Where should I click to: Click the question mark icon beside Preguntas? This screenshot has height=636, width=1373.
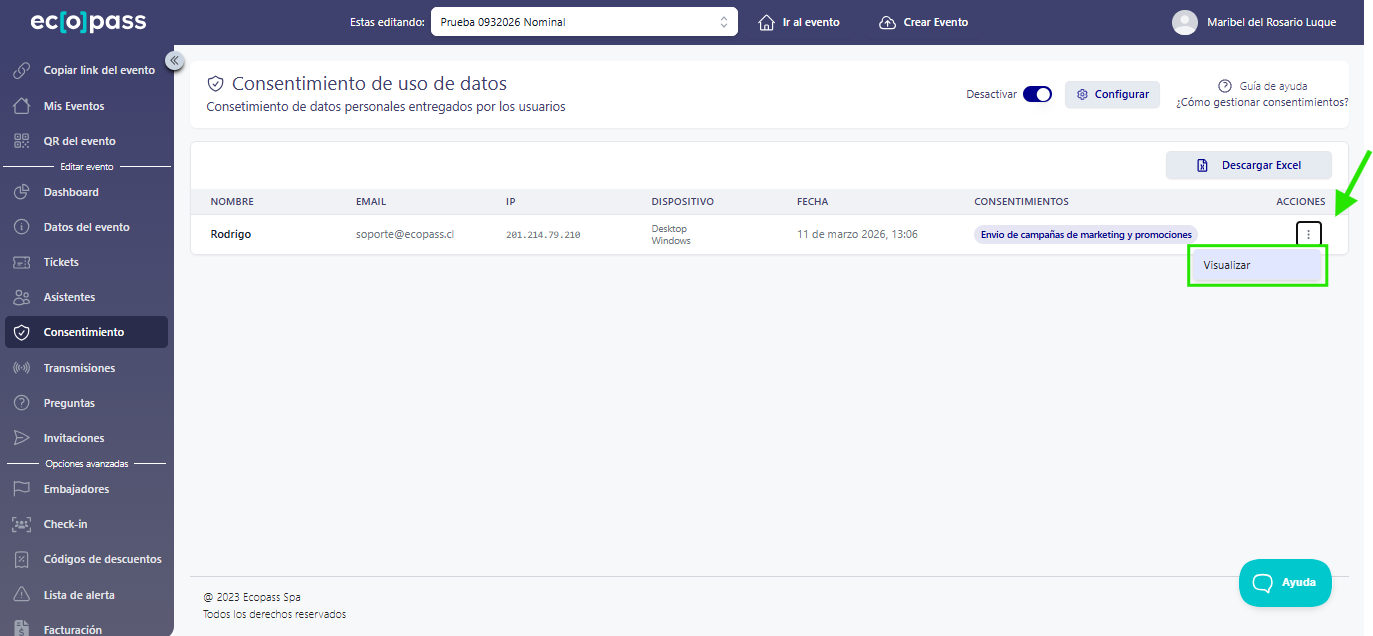coord(21,403)
